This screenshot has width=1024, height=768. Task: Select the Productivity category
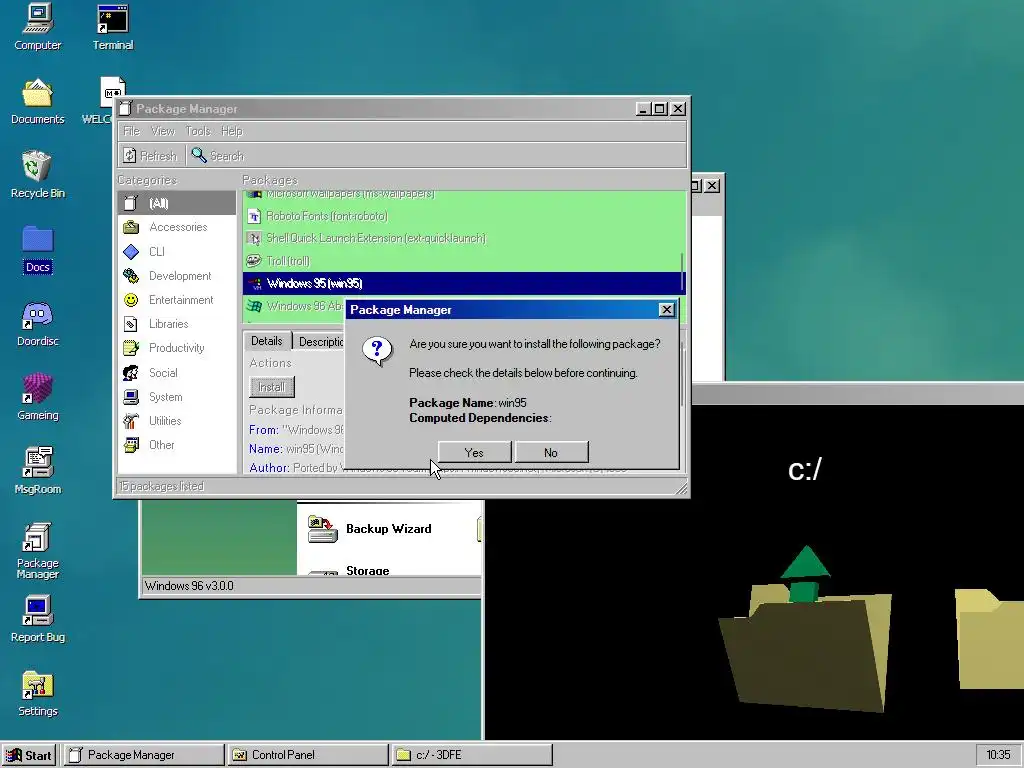coord(176,347)
